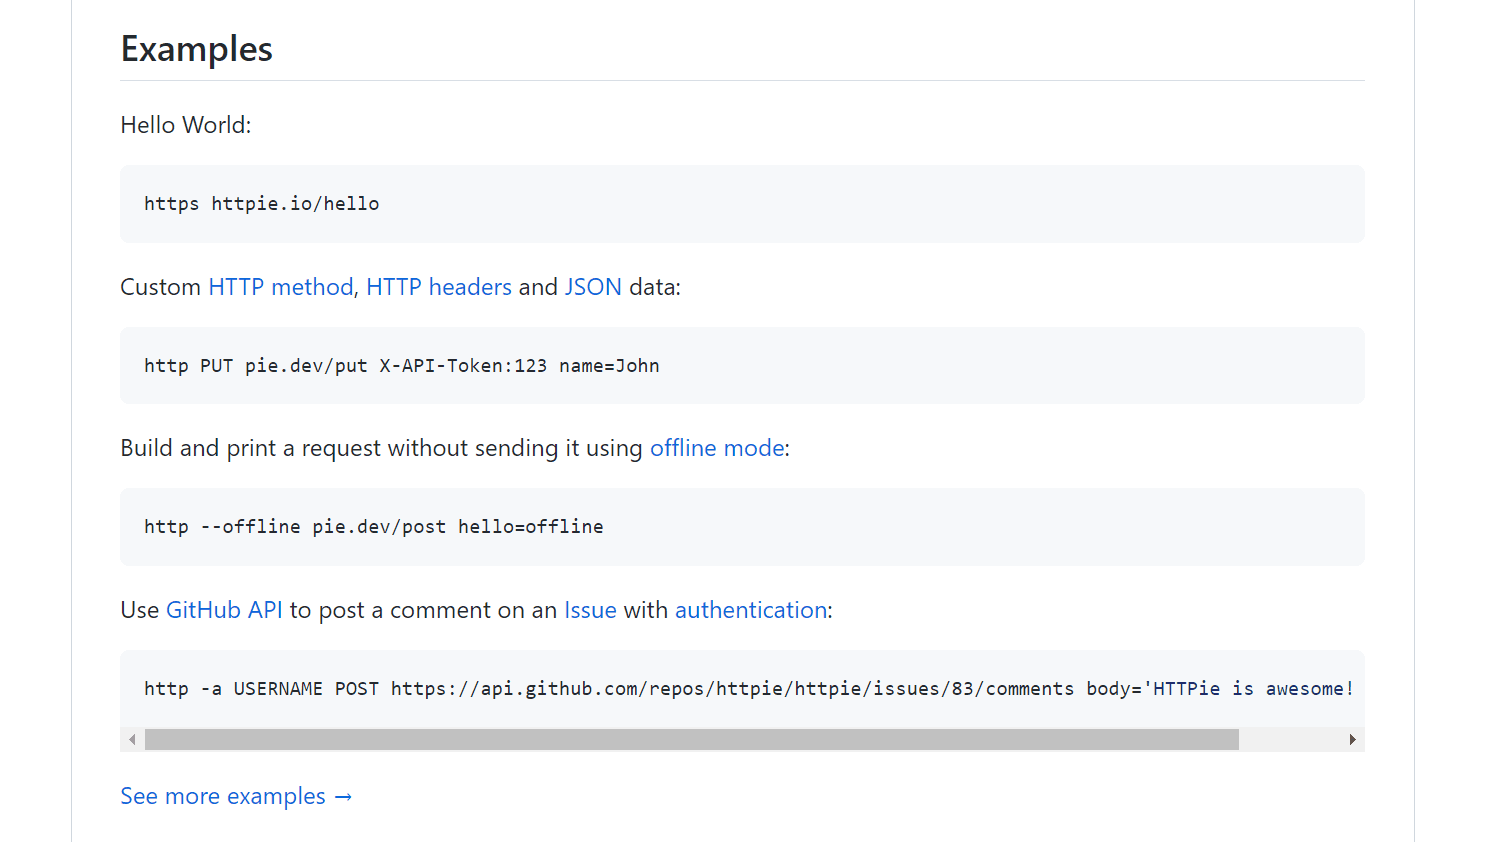
Task: Click the left arrow of horizontal scrollbar
Action: point(132,740)
